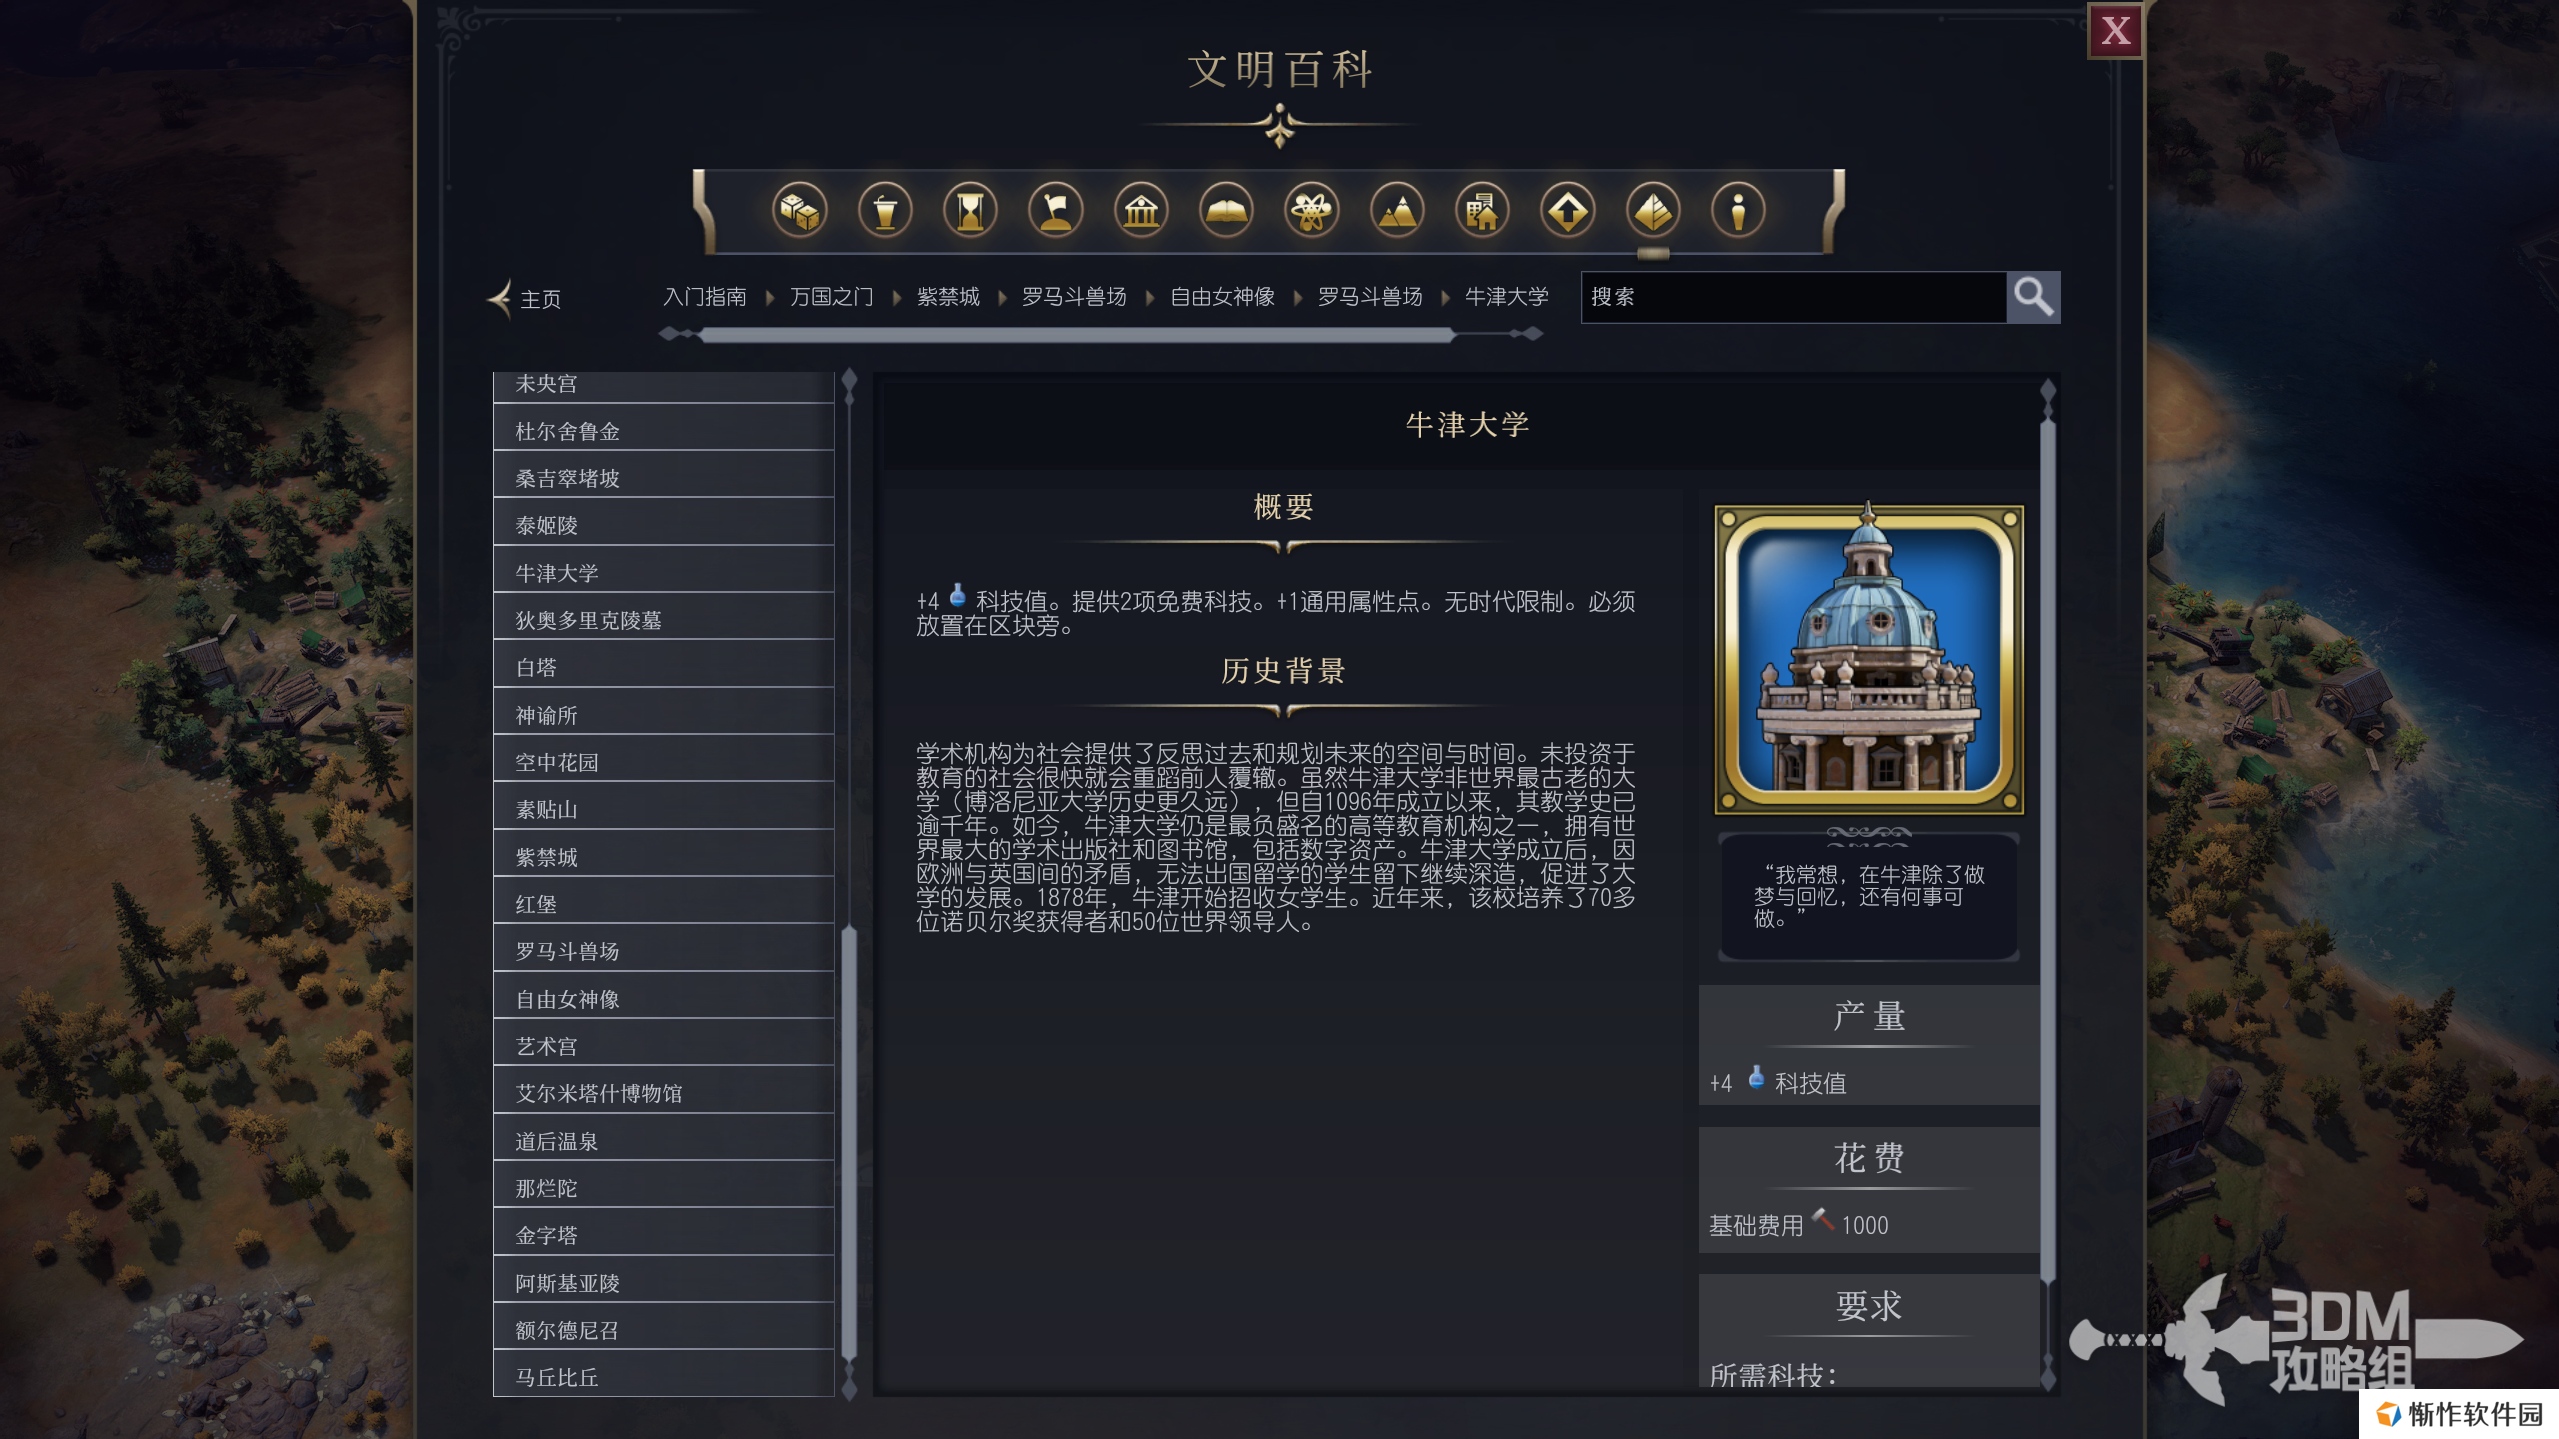Select 艺术宫 in the list
This screenshot has height=1439, width=2559.
tap(663, 1043)
